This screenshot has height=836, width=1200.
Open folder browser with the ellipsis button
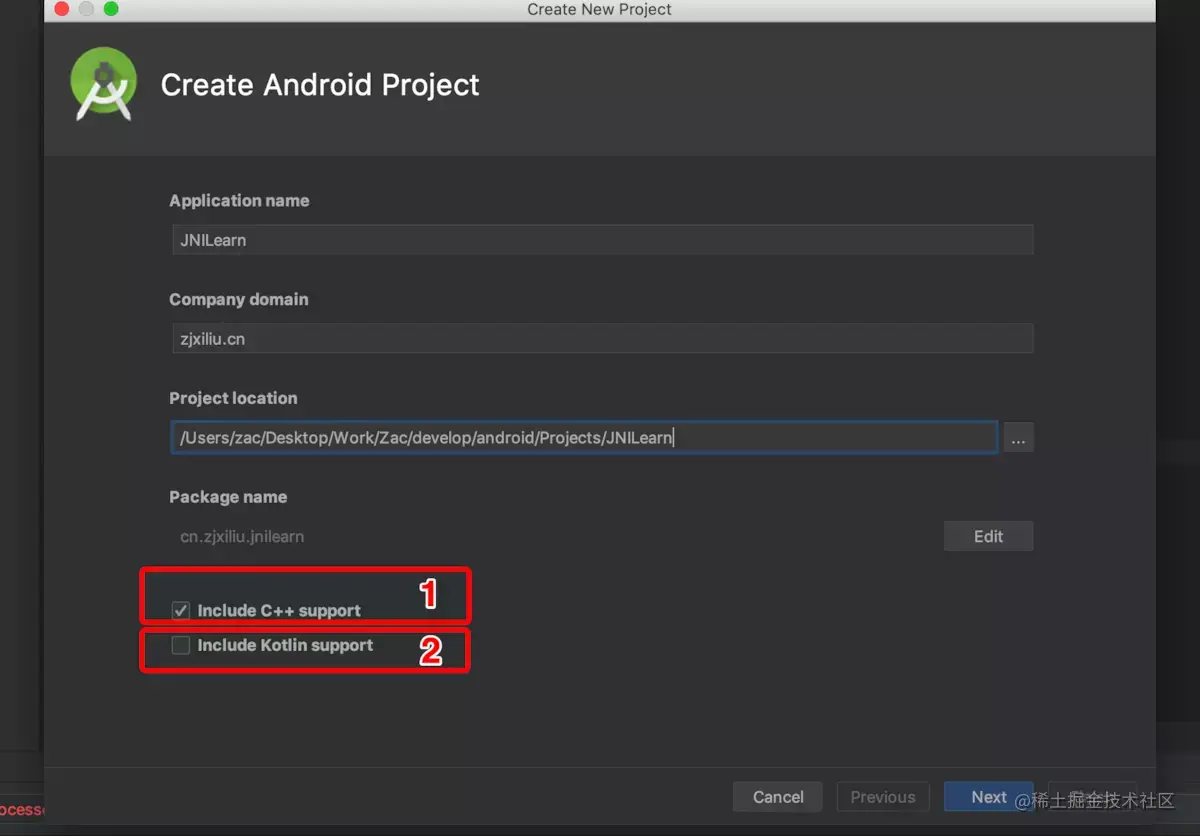click(x=1018, y=438)
